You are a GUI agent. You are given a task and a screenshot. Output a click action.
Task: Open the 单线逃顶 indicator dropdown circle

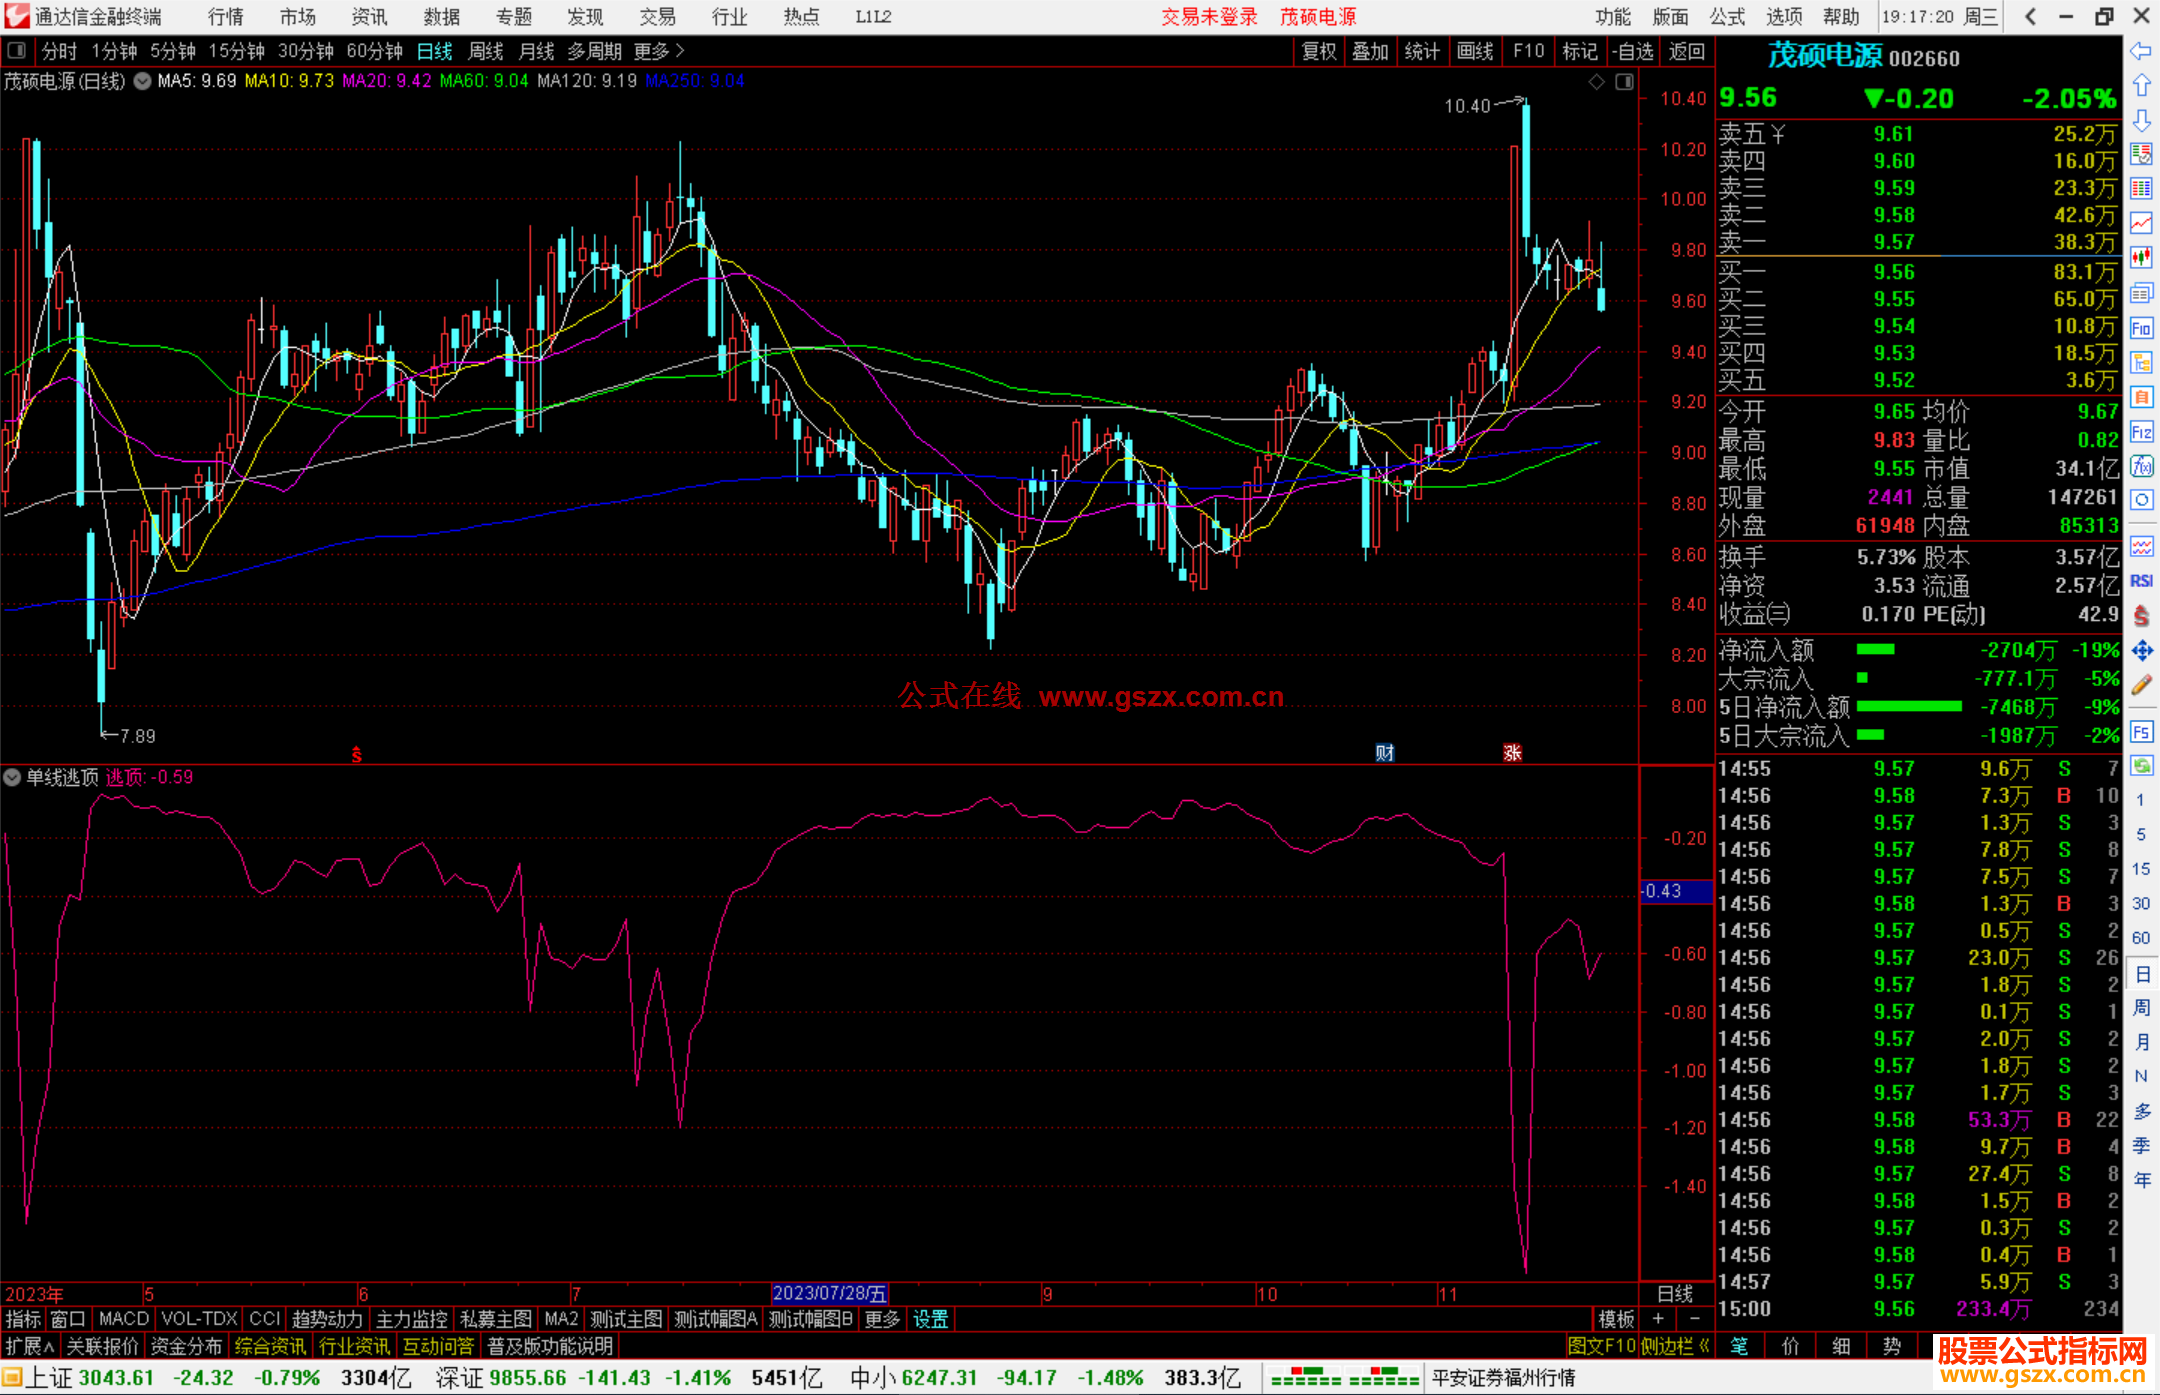[12, 777]
